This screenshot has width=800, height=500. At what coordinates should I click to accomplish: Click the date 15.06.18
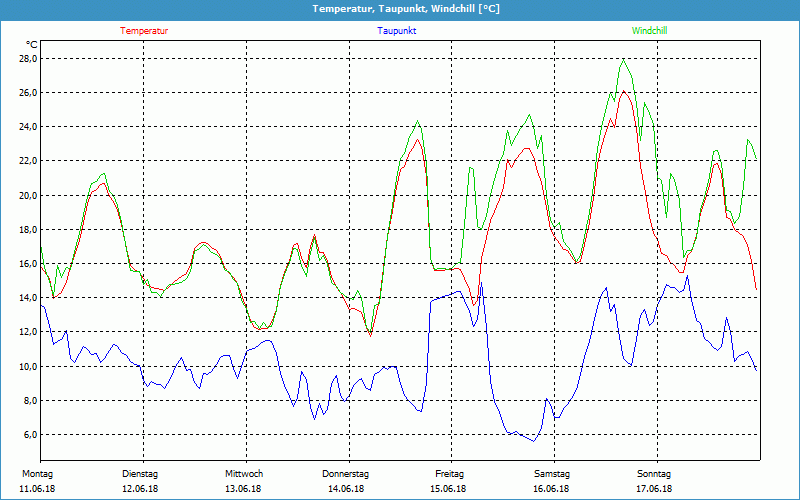(x=448, y=489)
